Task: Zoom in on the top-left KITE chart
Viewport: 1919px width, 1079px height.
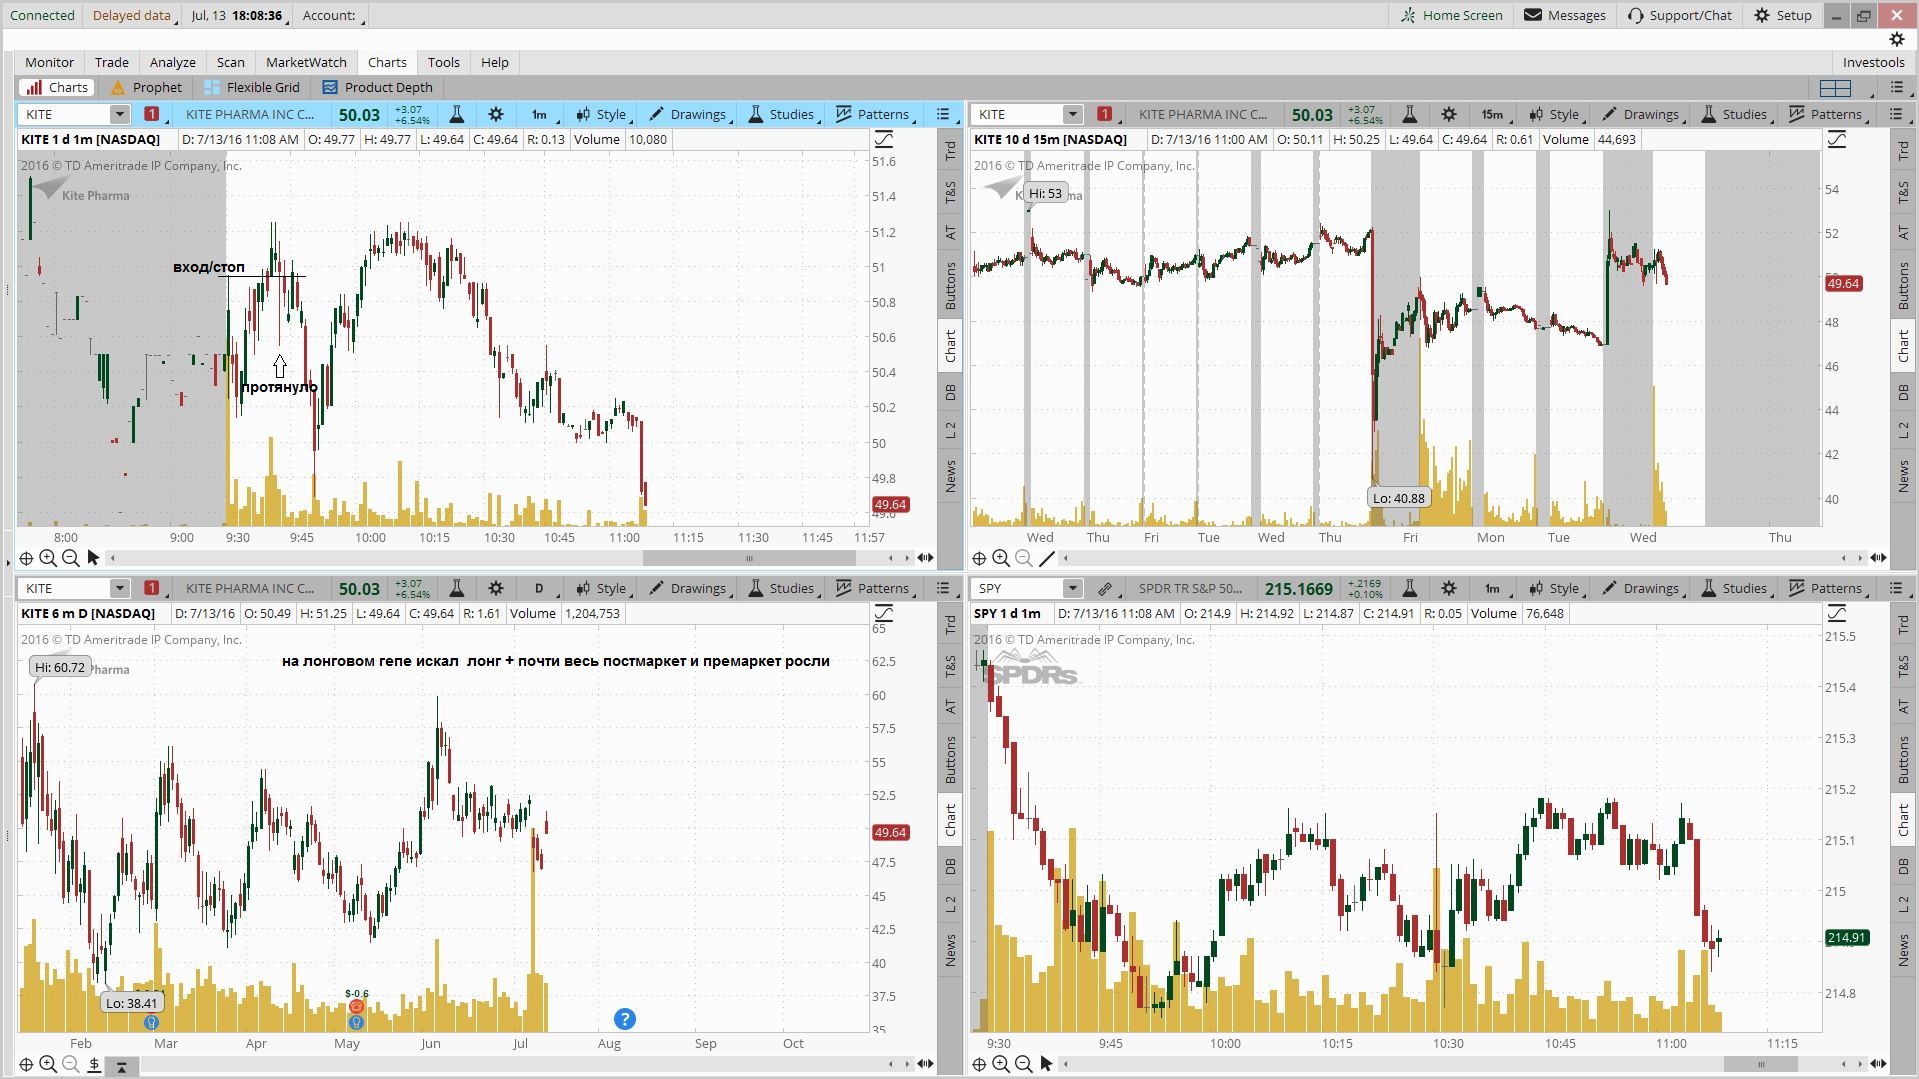Action: (48, 558)
